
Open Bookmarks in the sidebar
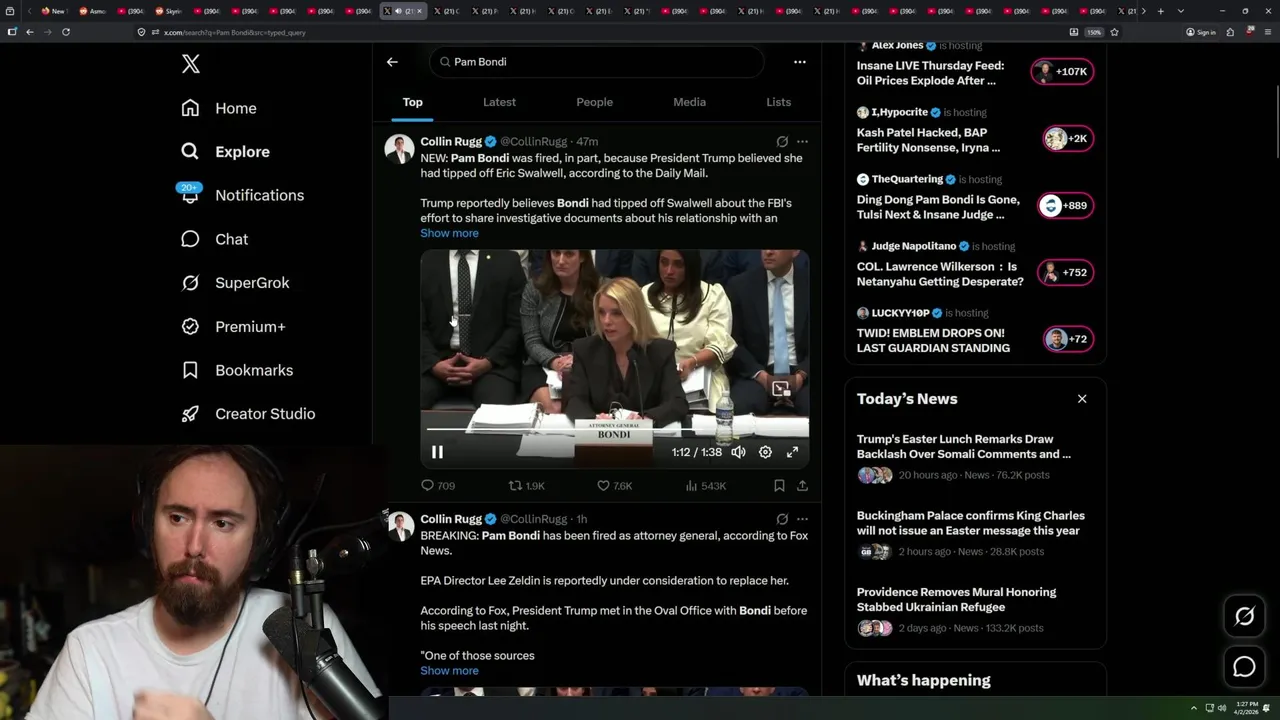coord(237,370)
